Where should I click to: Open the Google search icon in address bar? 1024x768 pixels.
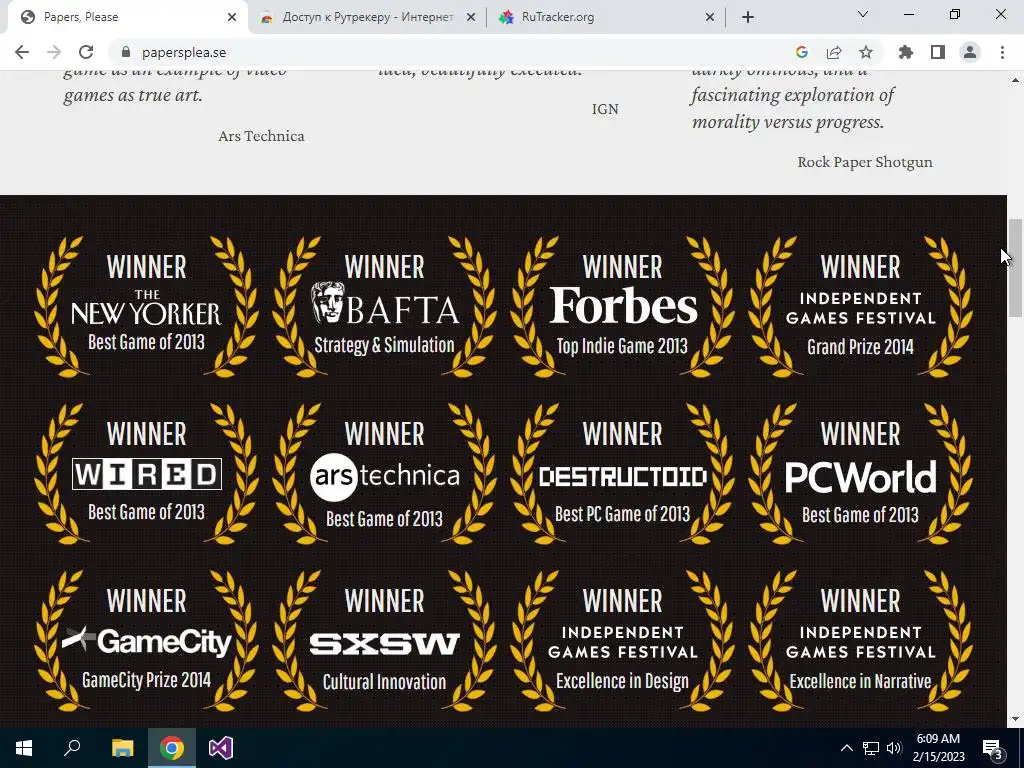[x=802, y=52]
